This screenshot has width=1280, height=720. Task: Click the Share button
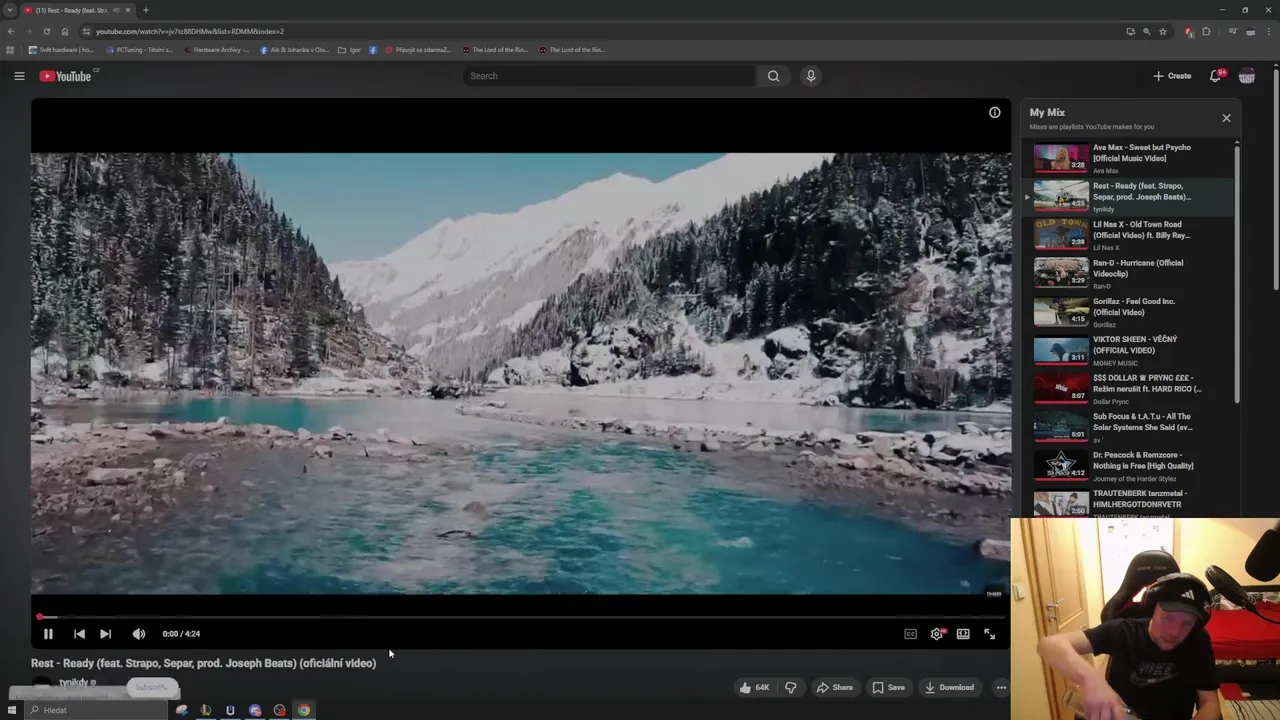[834, 687]
